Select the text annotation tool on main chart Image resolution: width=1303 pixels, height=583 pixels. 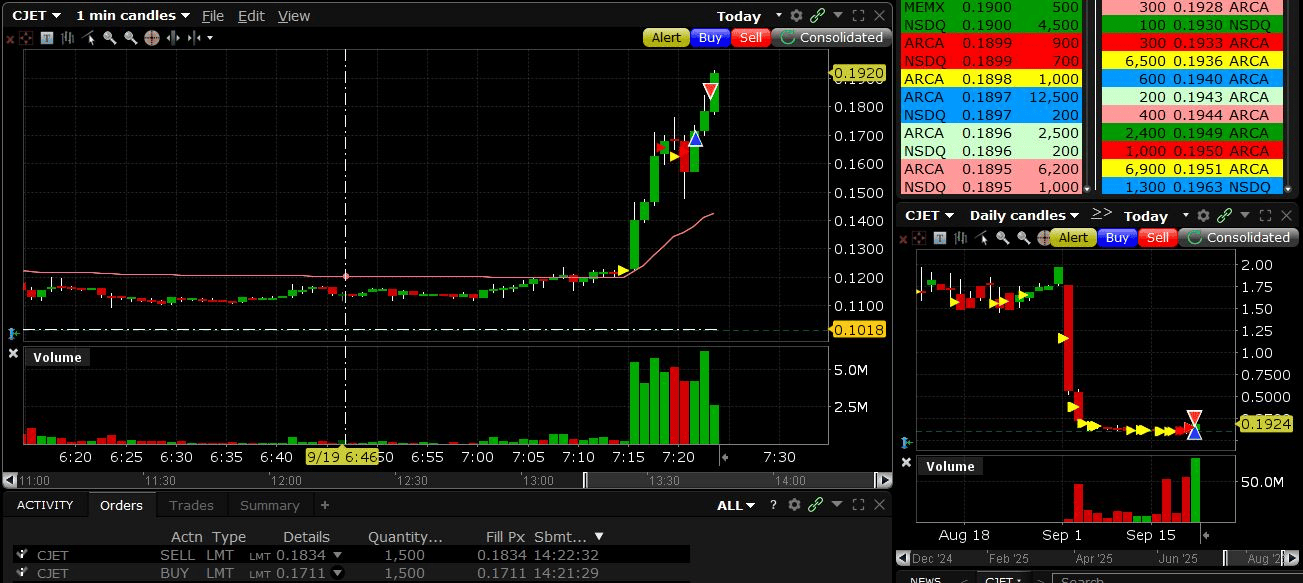[47, 38]
